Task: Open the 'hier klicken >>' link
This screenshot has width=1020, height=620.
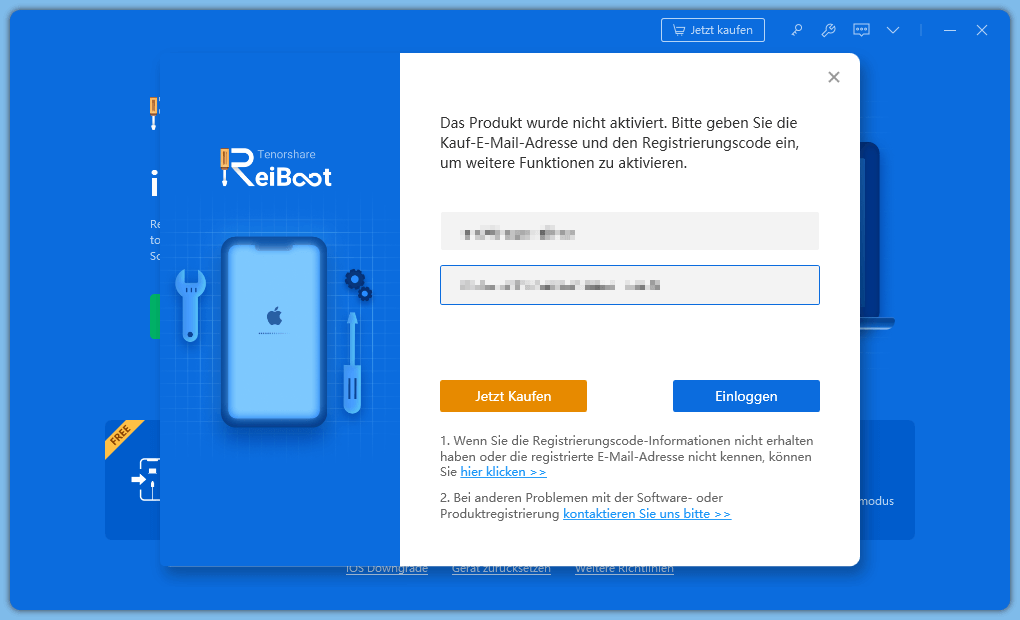Action: 503,472
